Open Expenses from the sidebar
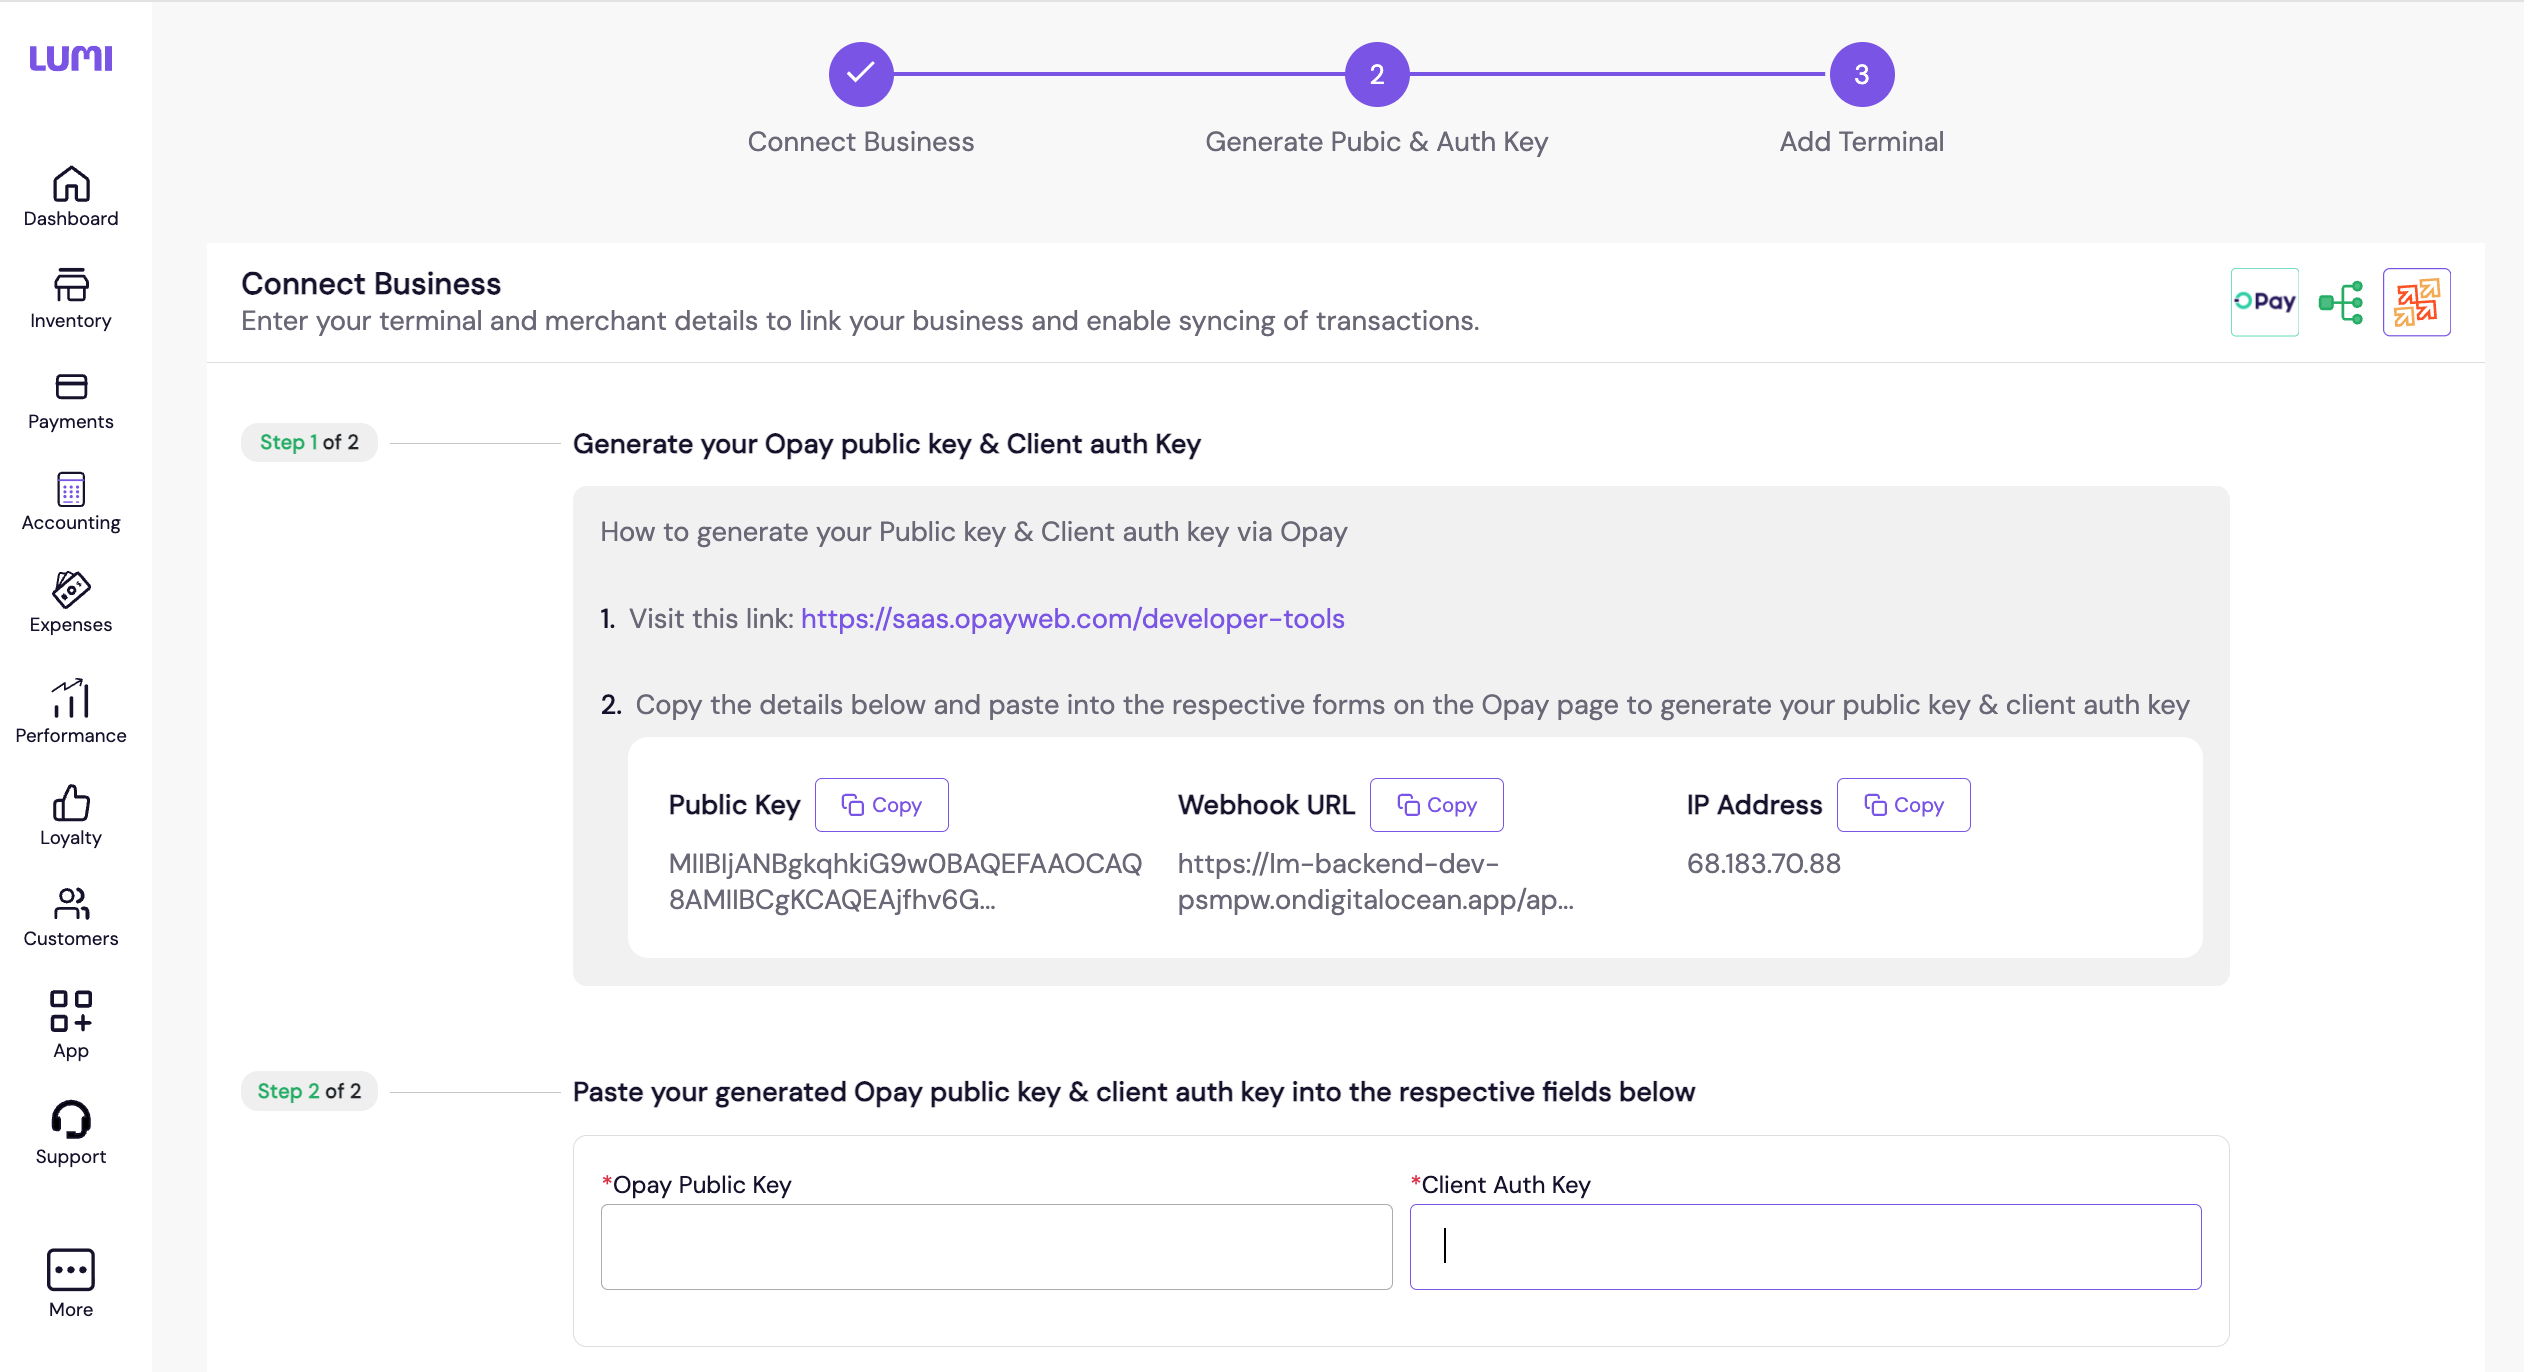This screenshot has width=2524, height=1372. click(71, 602)
